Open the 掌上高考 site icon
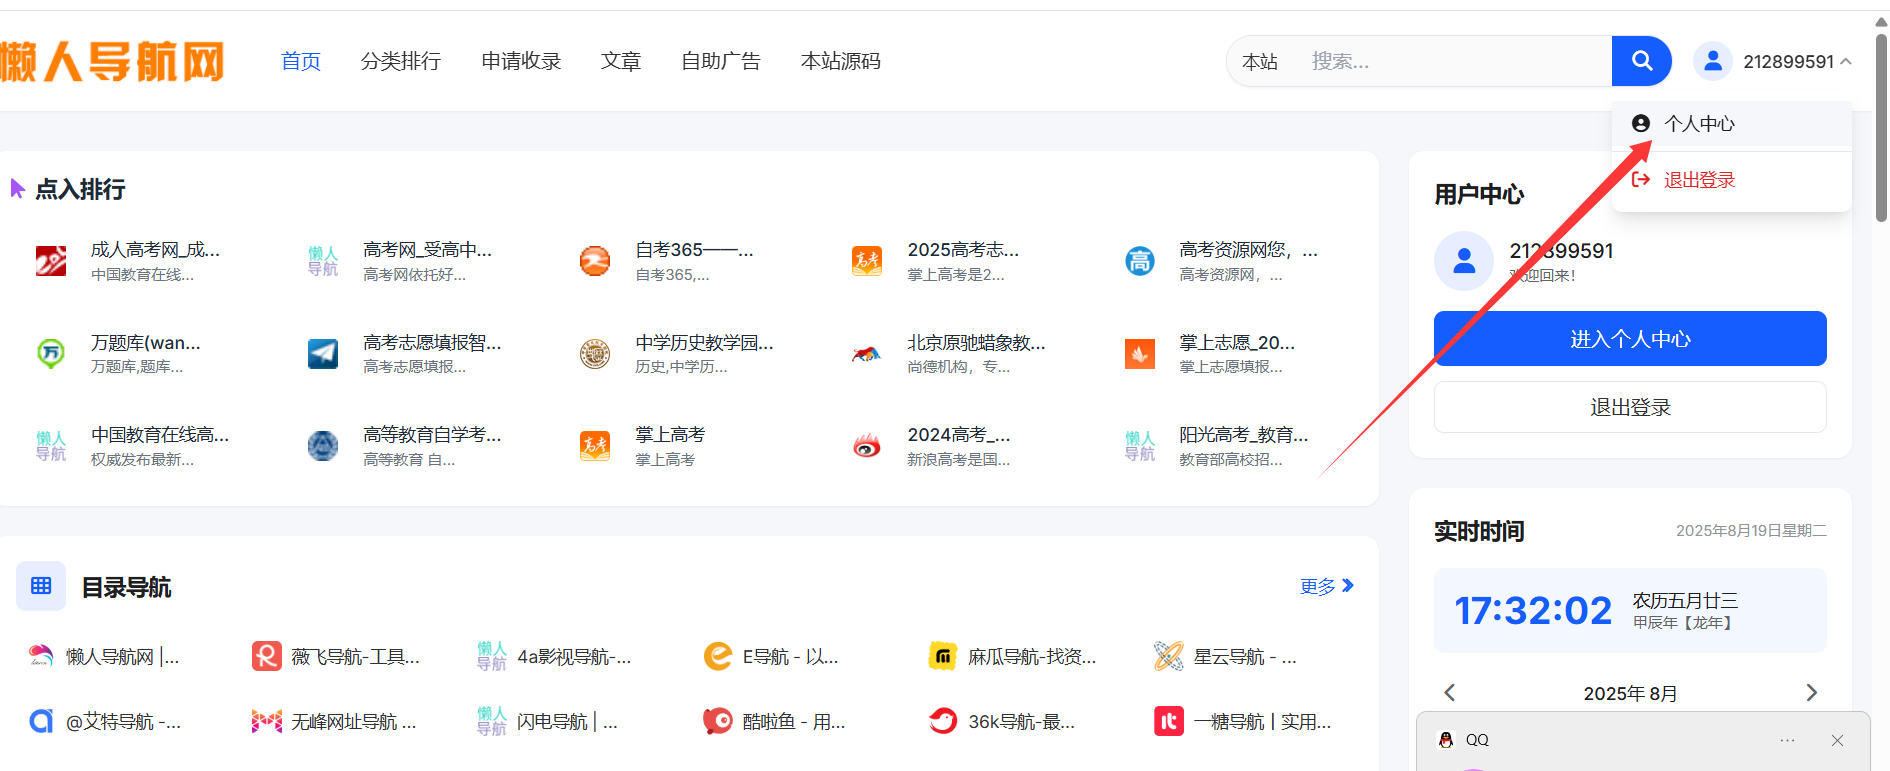 pyautogui.click(x=595, y=446)
